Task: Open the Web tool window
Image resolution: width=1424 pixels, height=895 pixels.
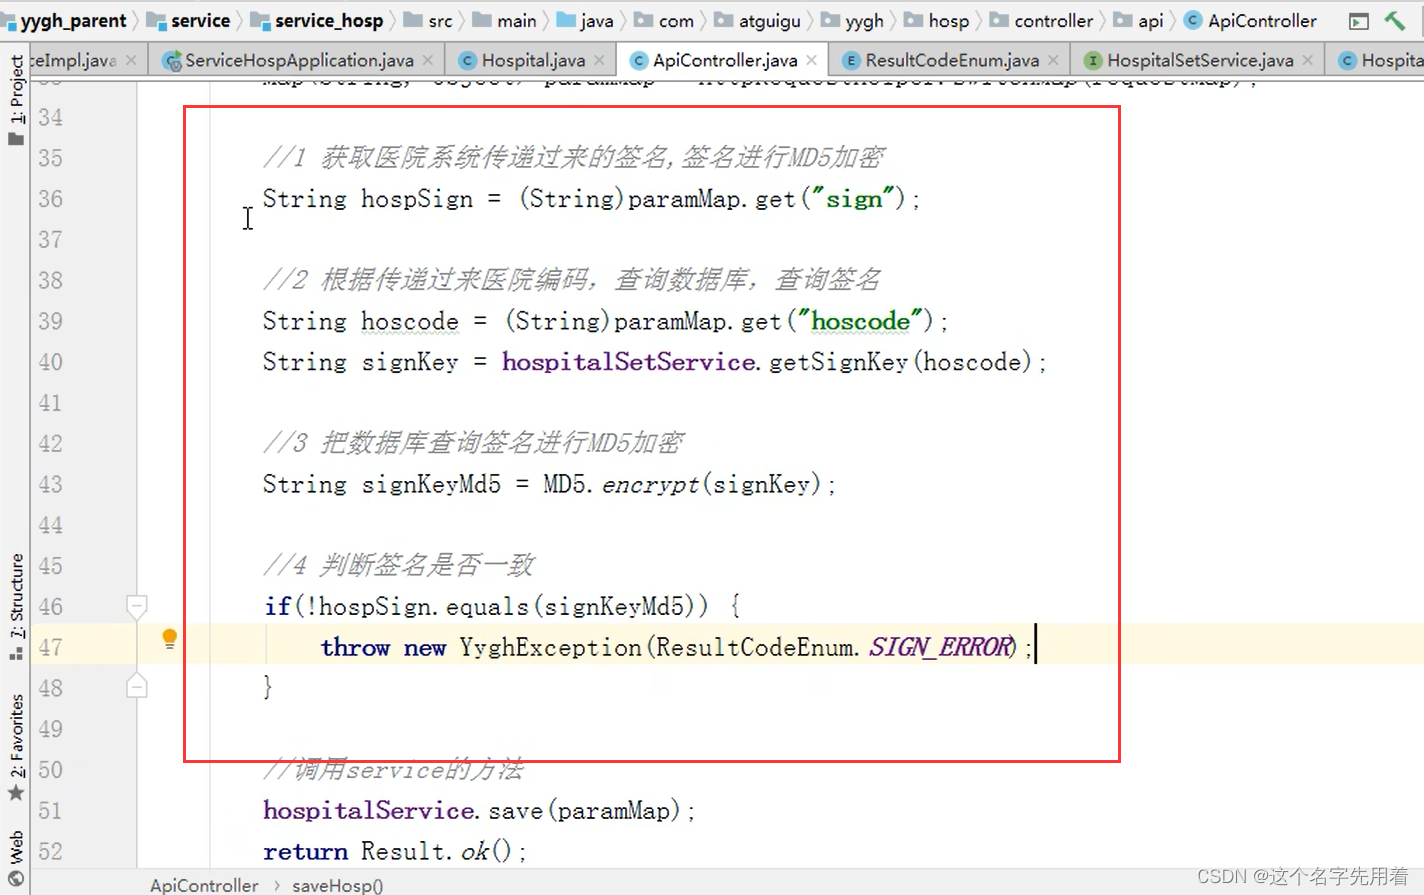Action: tap(16, 857)
